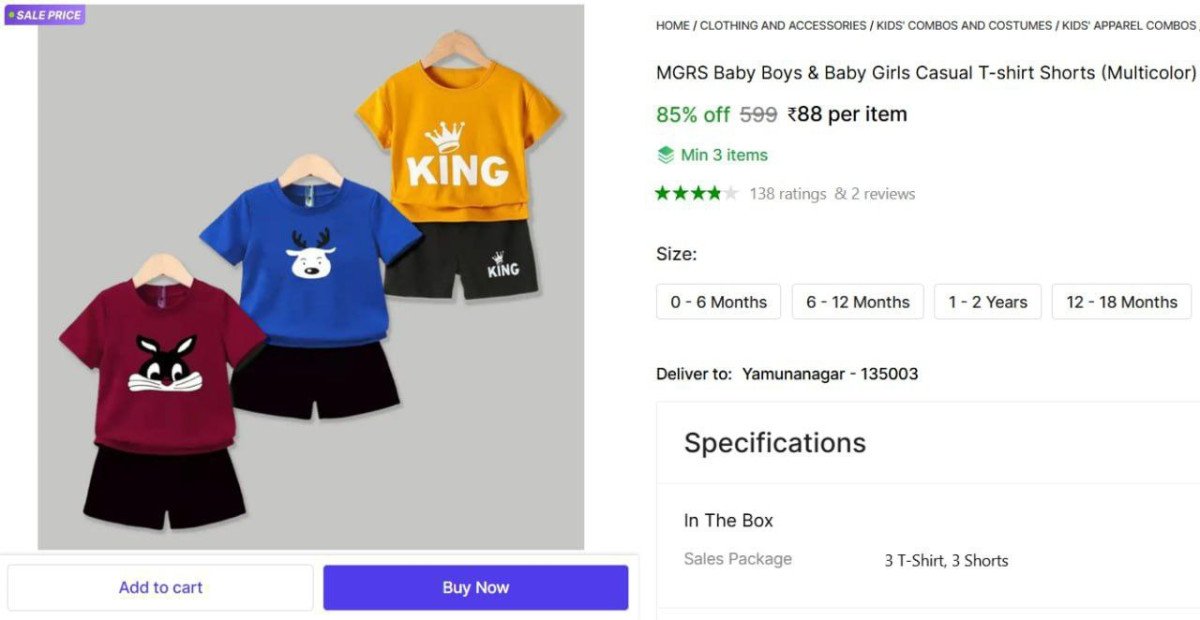View the 2 reviews link
Screen dimensions: 1200x620
click(x=882, y=194)
